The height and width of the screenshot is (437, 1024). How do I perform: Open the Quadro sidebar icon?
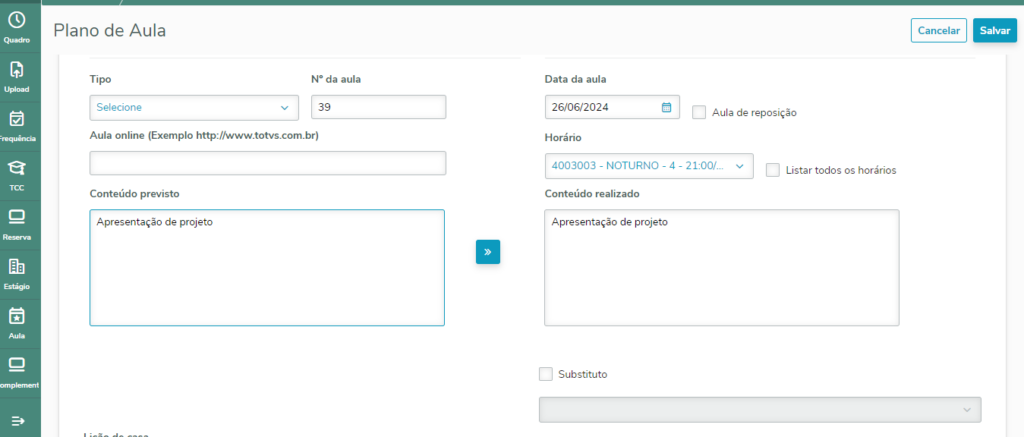pos(17,24)
